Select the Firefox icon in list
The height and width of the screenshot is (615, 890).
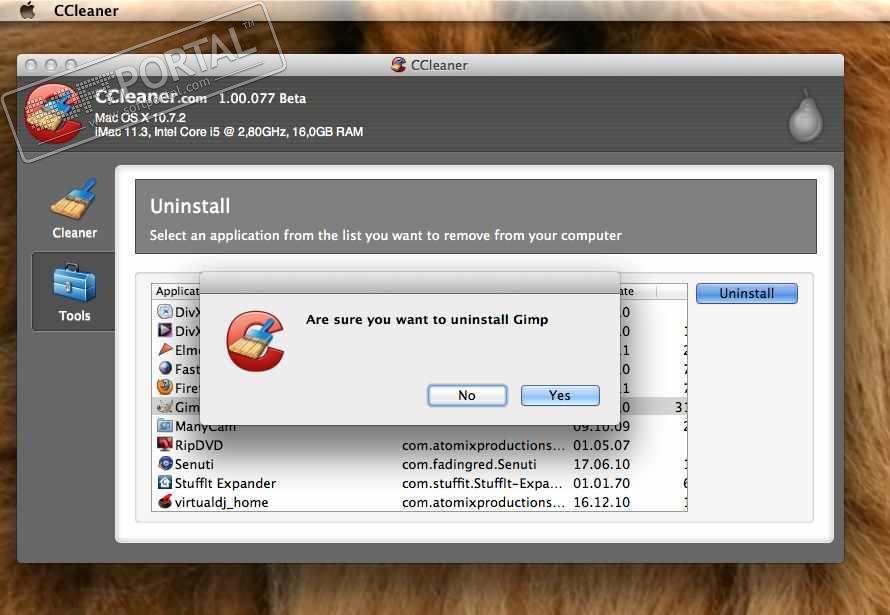click(165, 387)
